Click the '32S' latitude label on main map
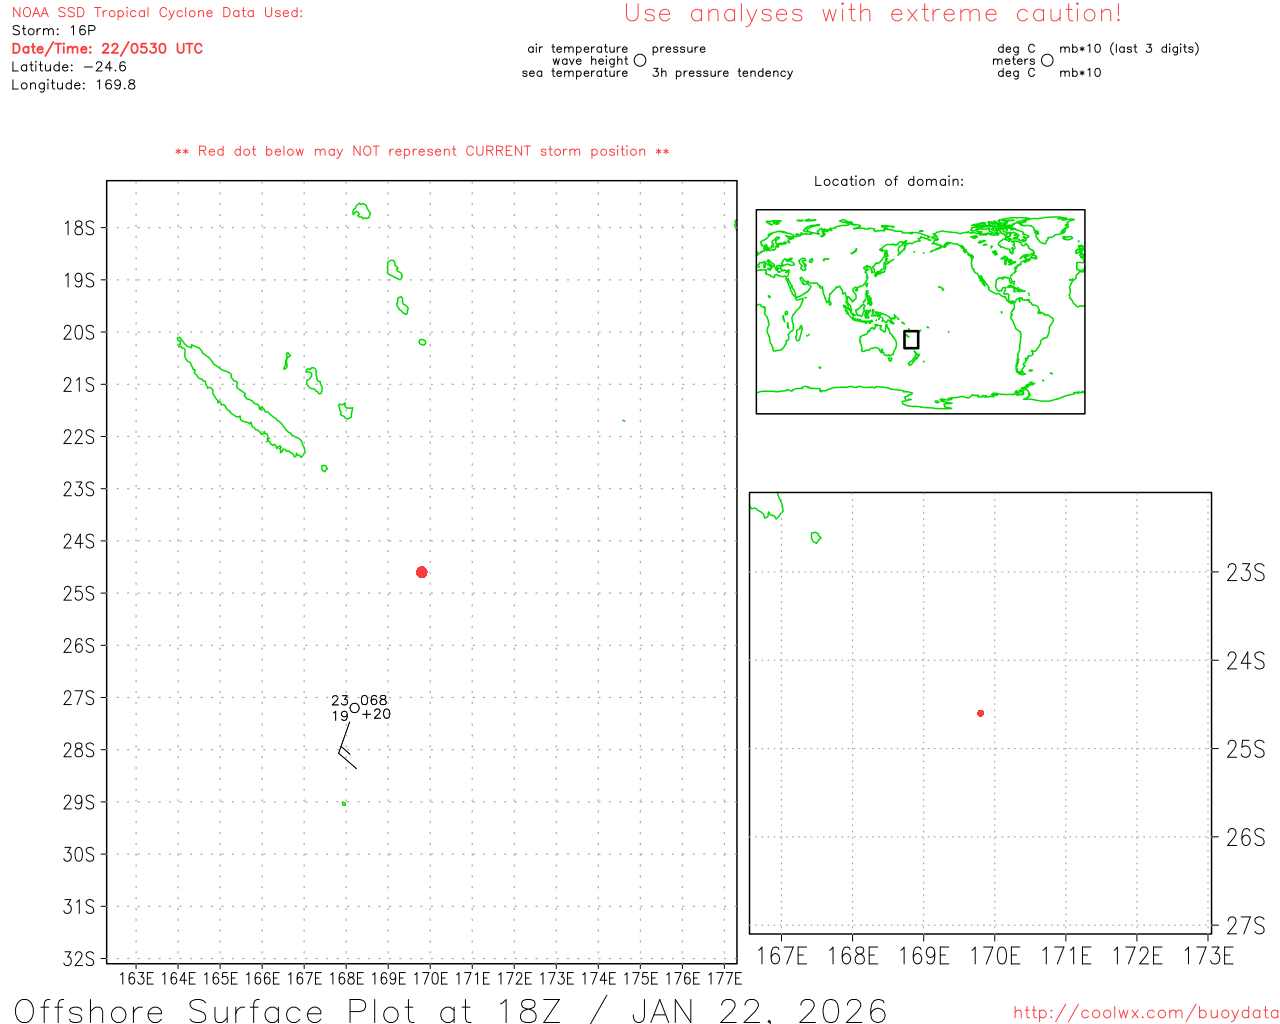 click(x=79, y=959)
